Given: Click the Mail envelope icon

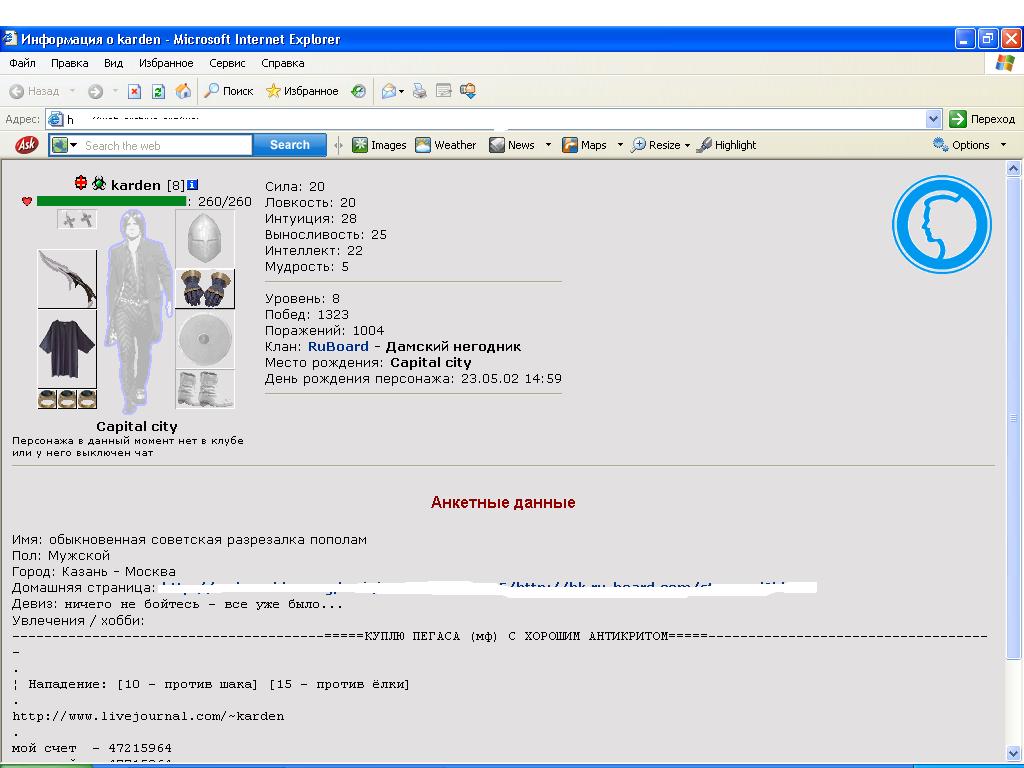Looking at the screenshot, I should click(x=389, y=91).
